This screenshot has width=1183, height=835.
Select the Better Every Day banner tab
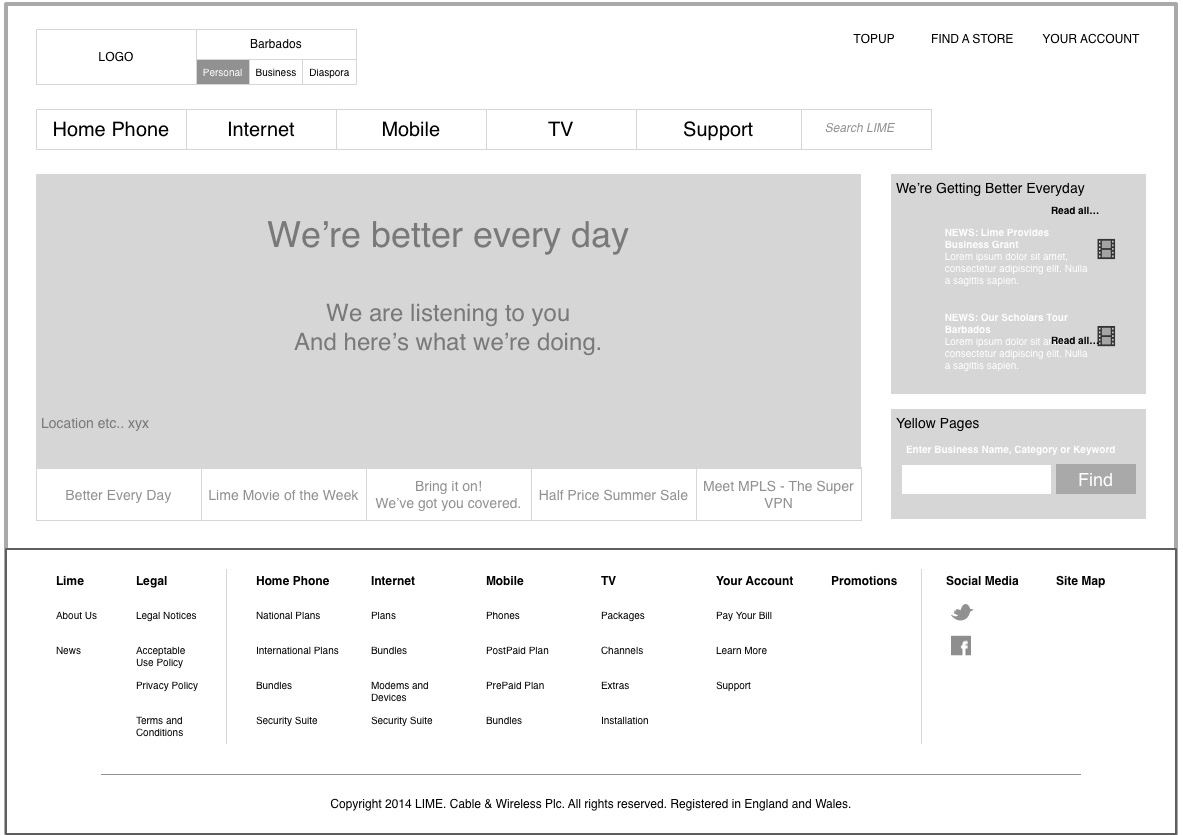(x=118, y=495)
